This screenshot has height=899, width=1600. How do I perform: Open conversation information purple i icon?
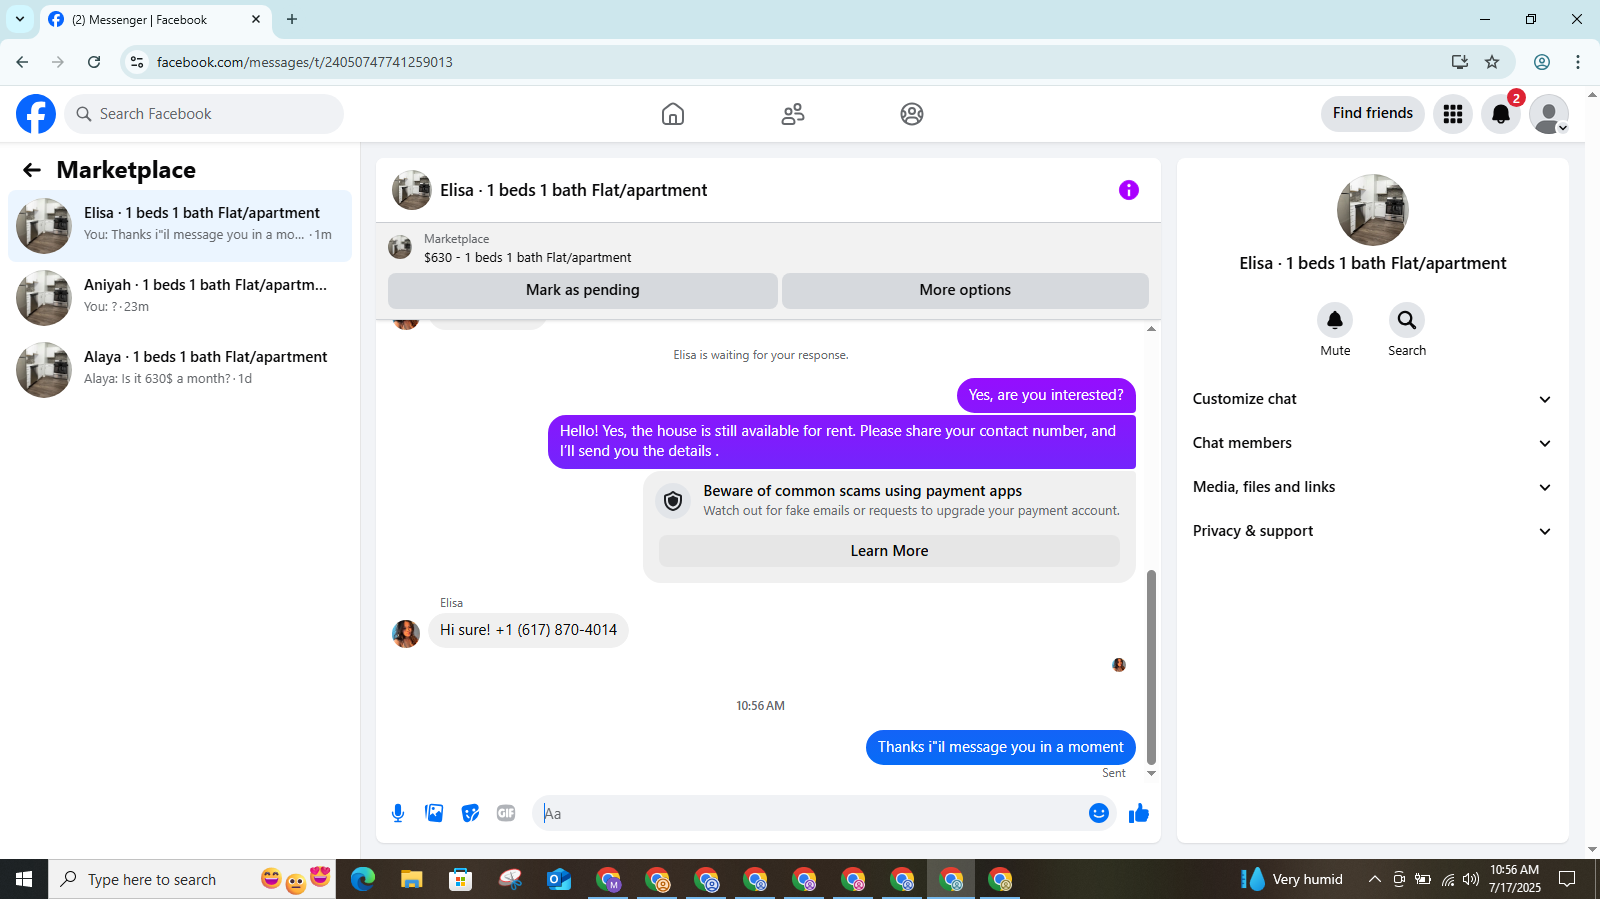[x=1129, y=190]
